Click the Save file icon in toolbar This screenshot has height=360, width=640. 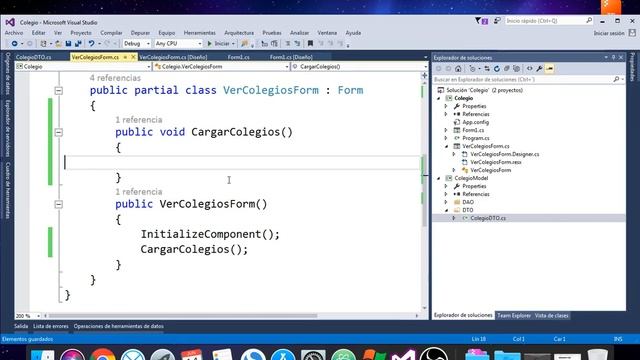point(68,43)
